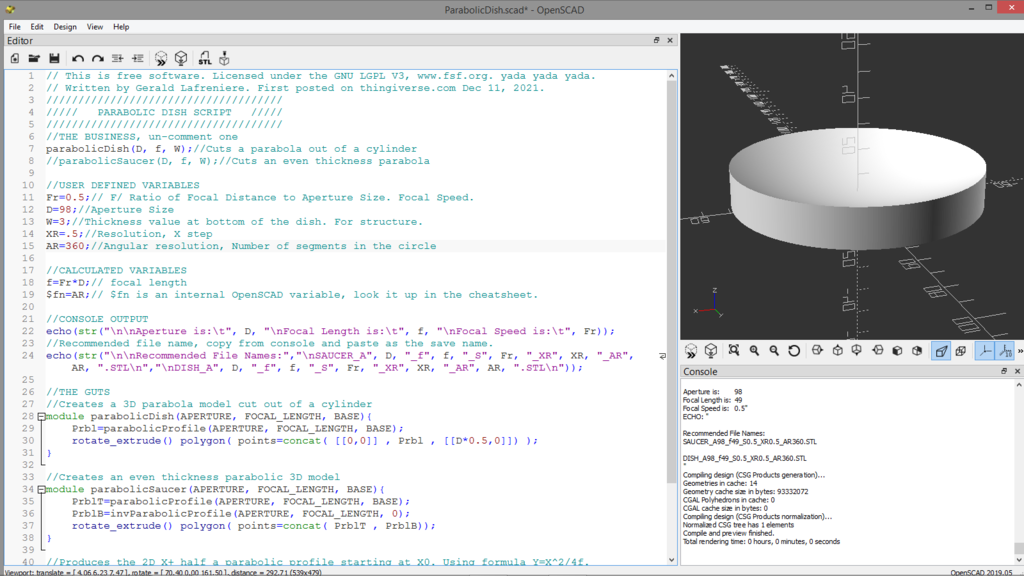Screen dimensions: 1024x576
Task: Send the design to 3D printing
Action: (224, 59)
